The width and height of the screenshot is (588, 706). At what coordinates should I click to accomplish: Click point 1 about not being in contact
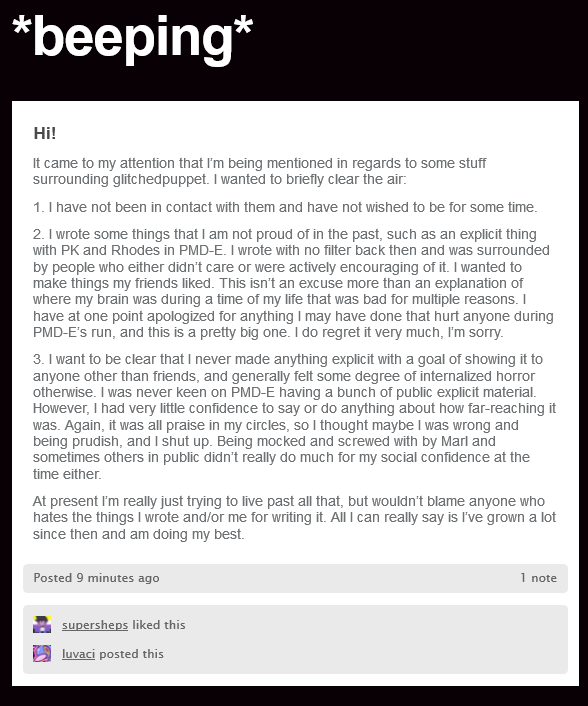(x=285, y=207)
